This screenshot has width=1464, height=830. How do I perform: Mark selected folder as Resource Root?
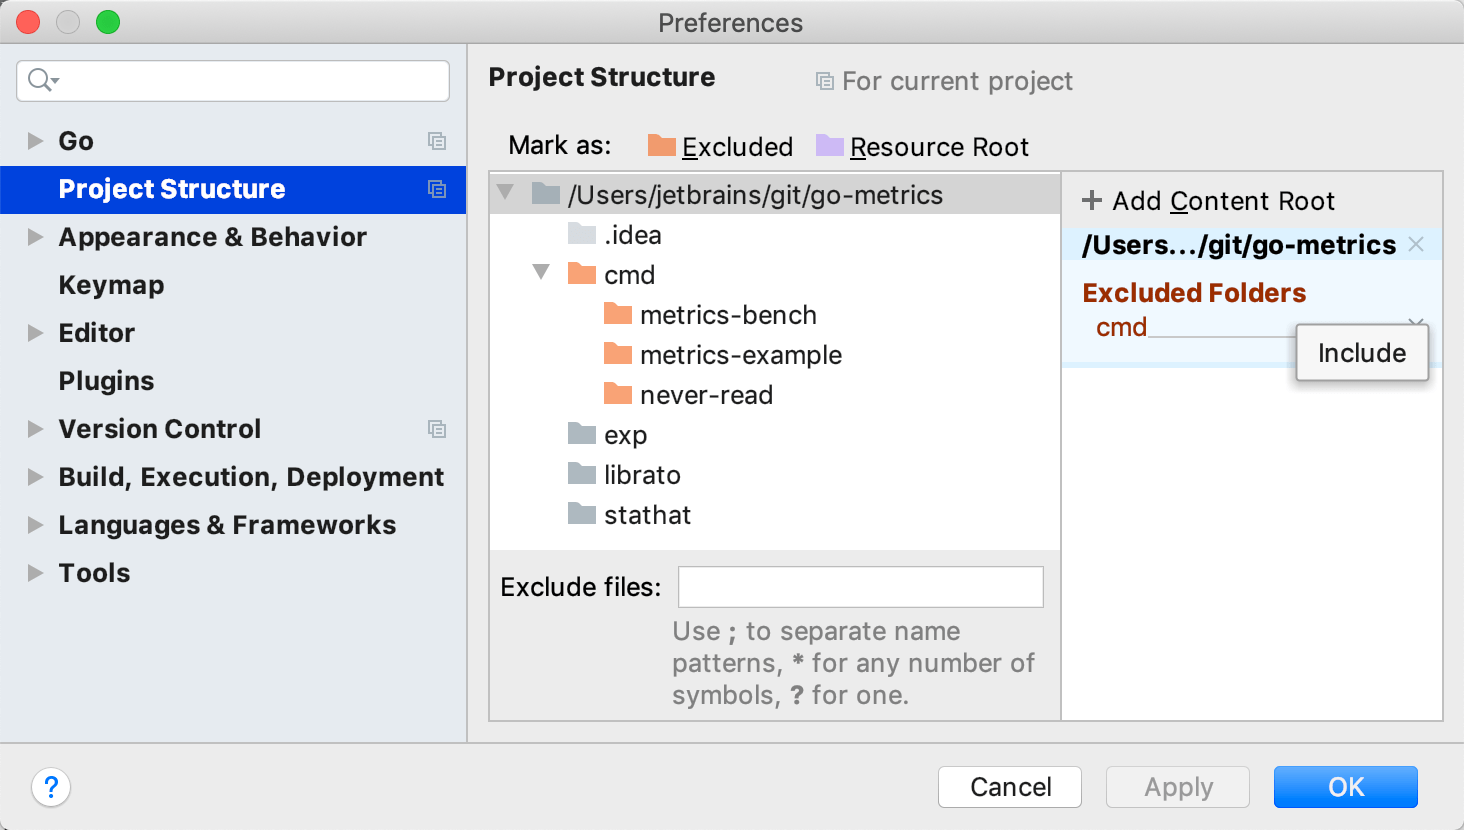(x=923, y=147)
